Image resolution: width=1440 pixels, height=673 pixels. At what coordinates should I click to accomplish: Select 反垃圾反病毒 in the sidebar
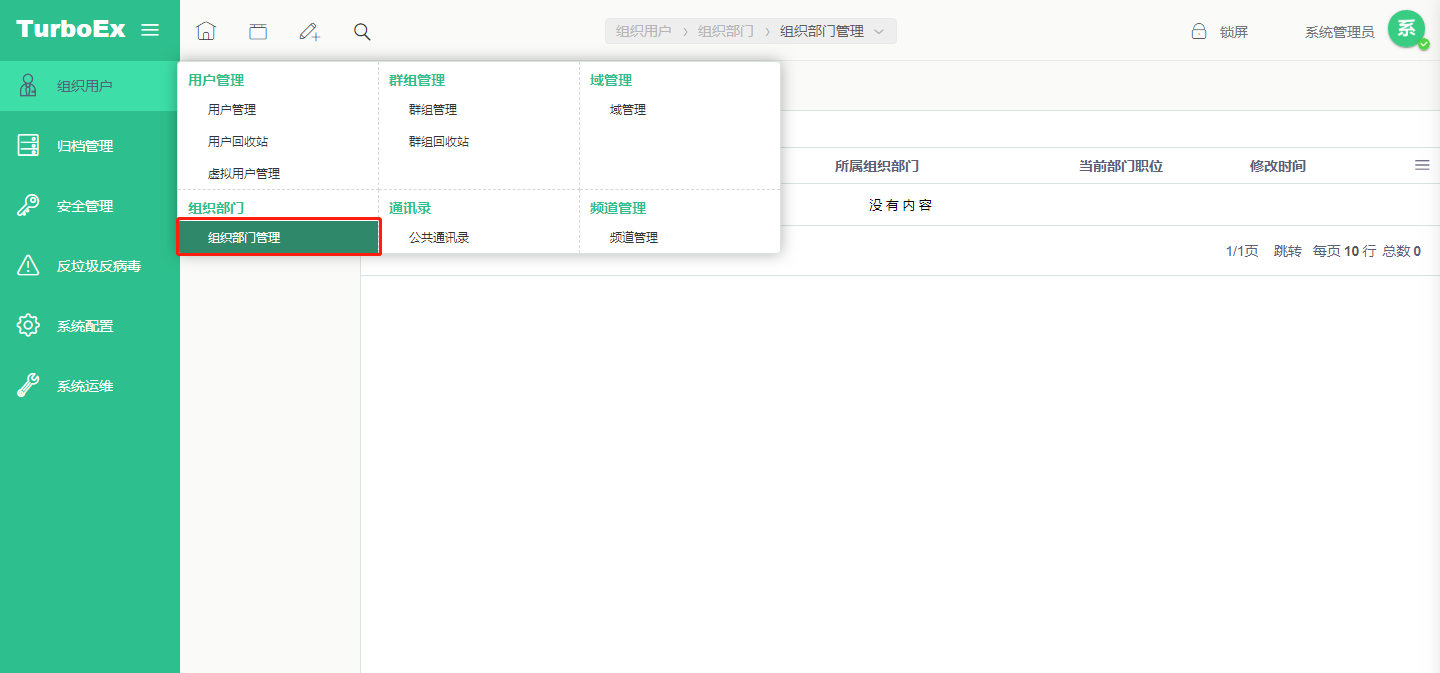click(98, 266)
